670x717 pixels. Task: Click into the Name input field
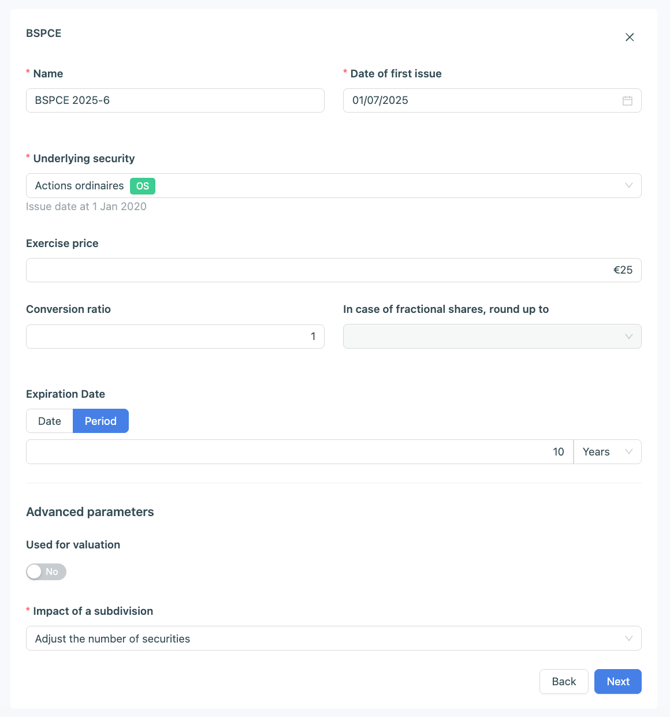click(175, 101)
